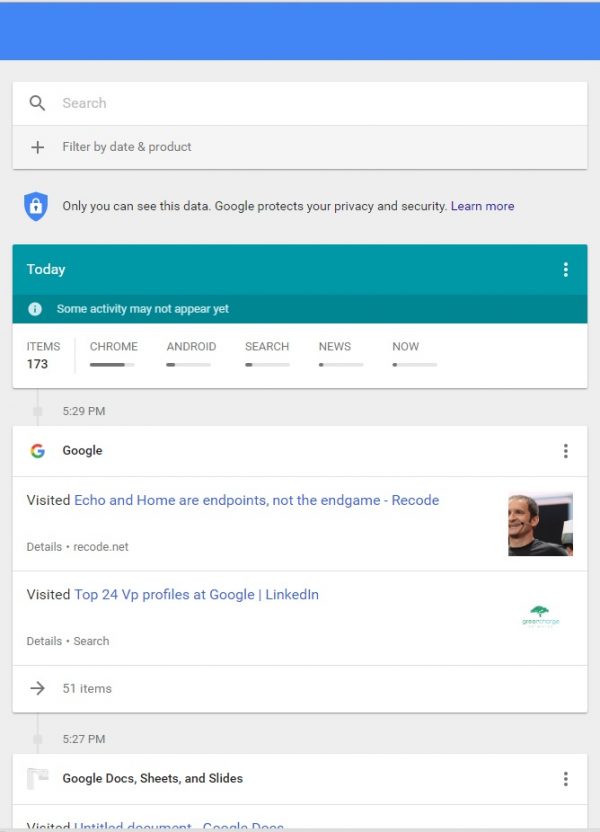Open Top 24 Vp profiles LinkedIn link

coord(196,595)
